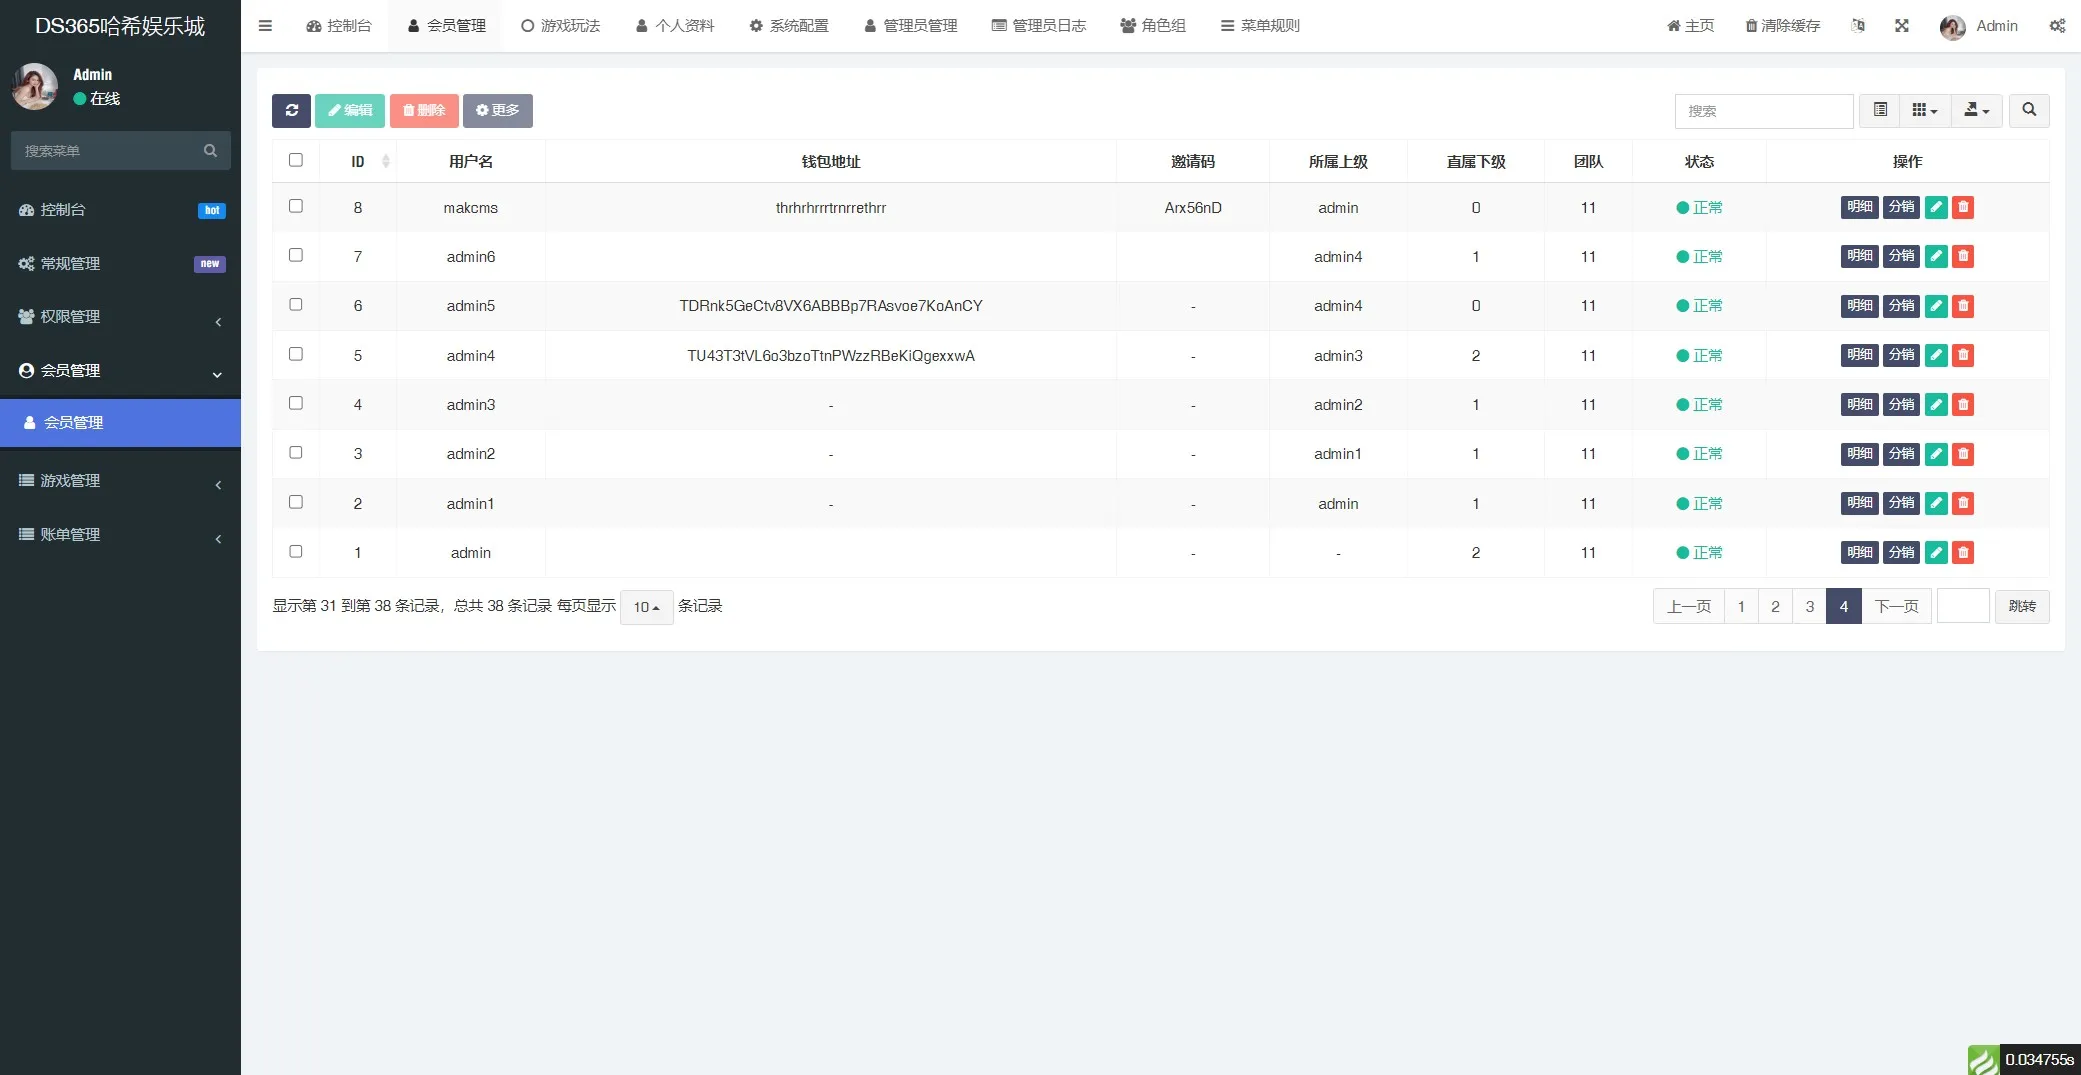
Task: Open the columns grid dropdown
Action: [x=1924, y=110]
